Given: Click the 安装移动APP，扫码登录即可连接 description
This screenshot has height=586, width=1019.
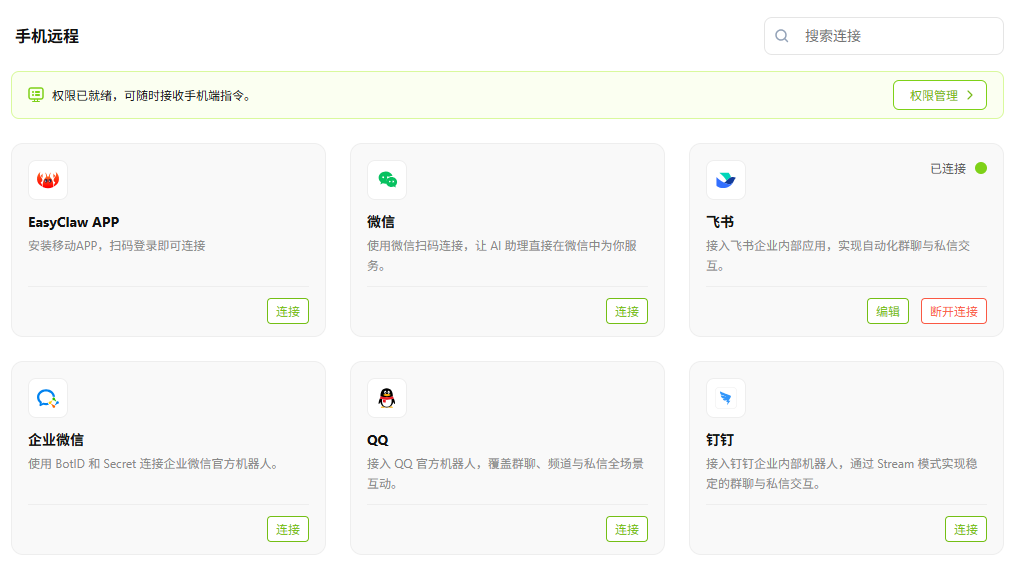Looking at the screenshot, I should (117, 246).
